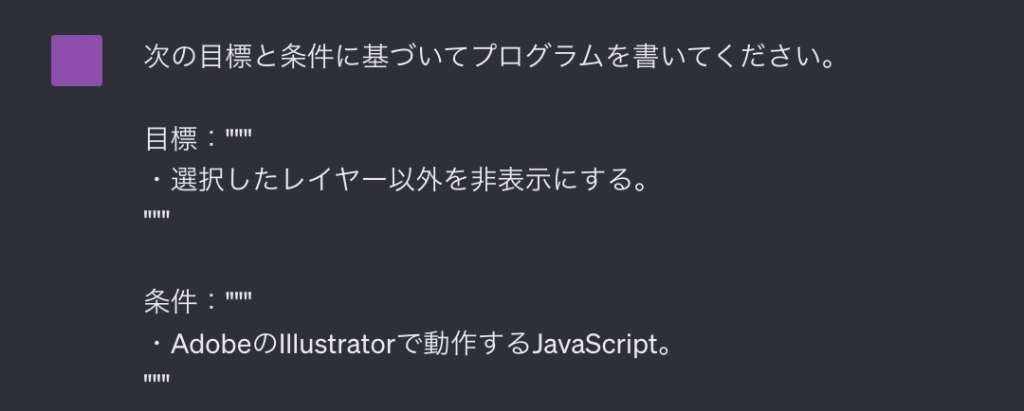Click the purple user avatar square
The image size is (1024, 411).
tap(76, 60)
